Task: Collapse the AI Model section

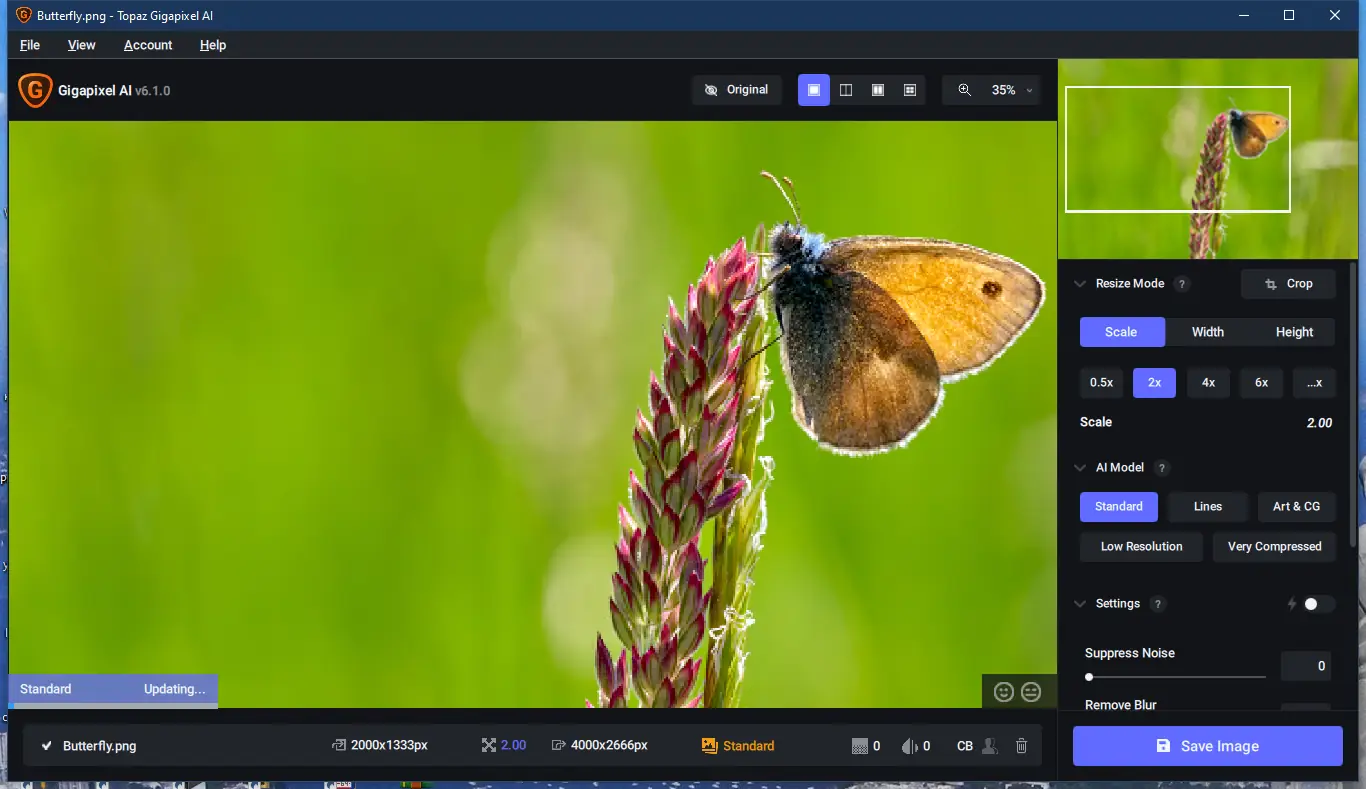Action: tap(1080, 468)
